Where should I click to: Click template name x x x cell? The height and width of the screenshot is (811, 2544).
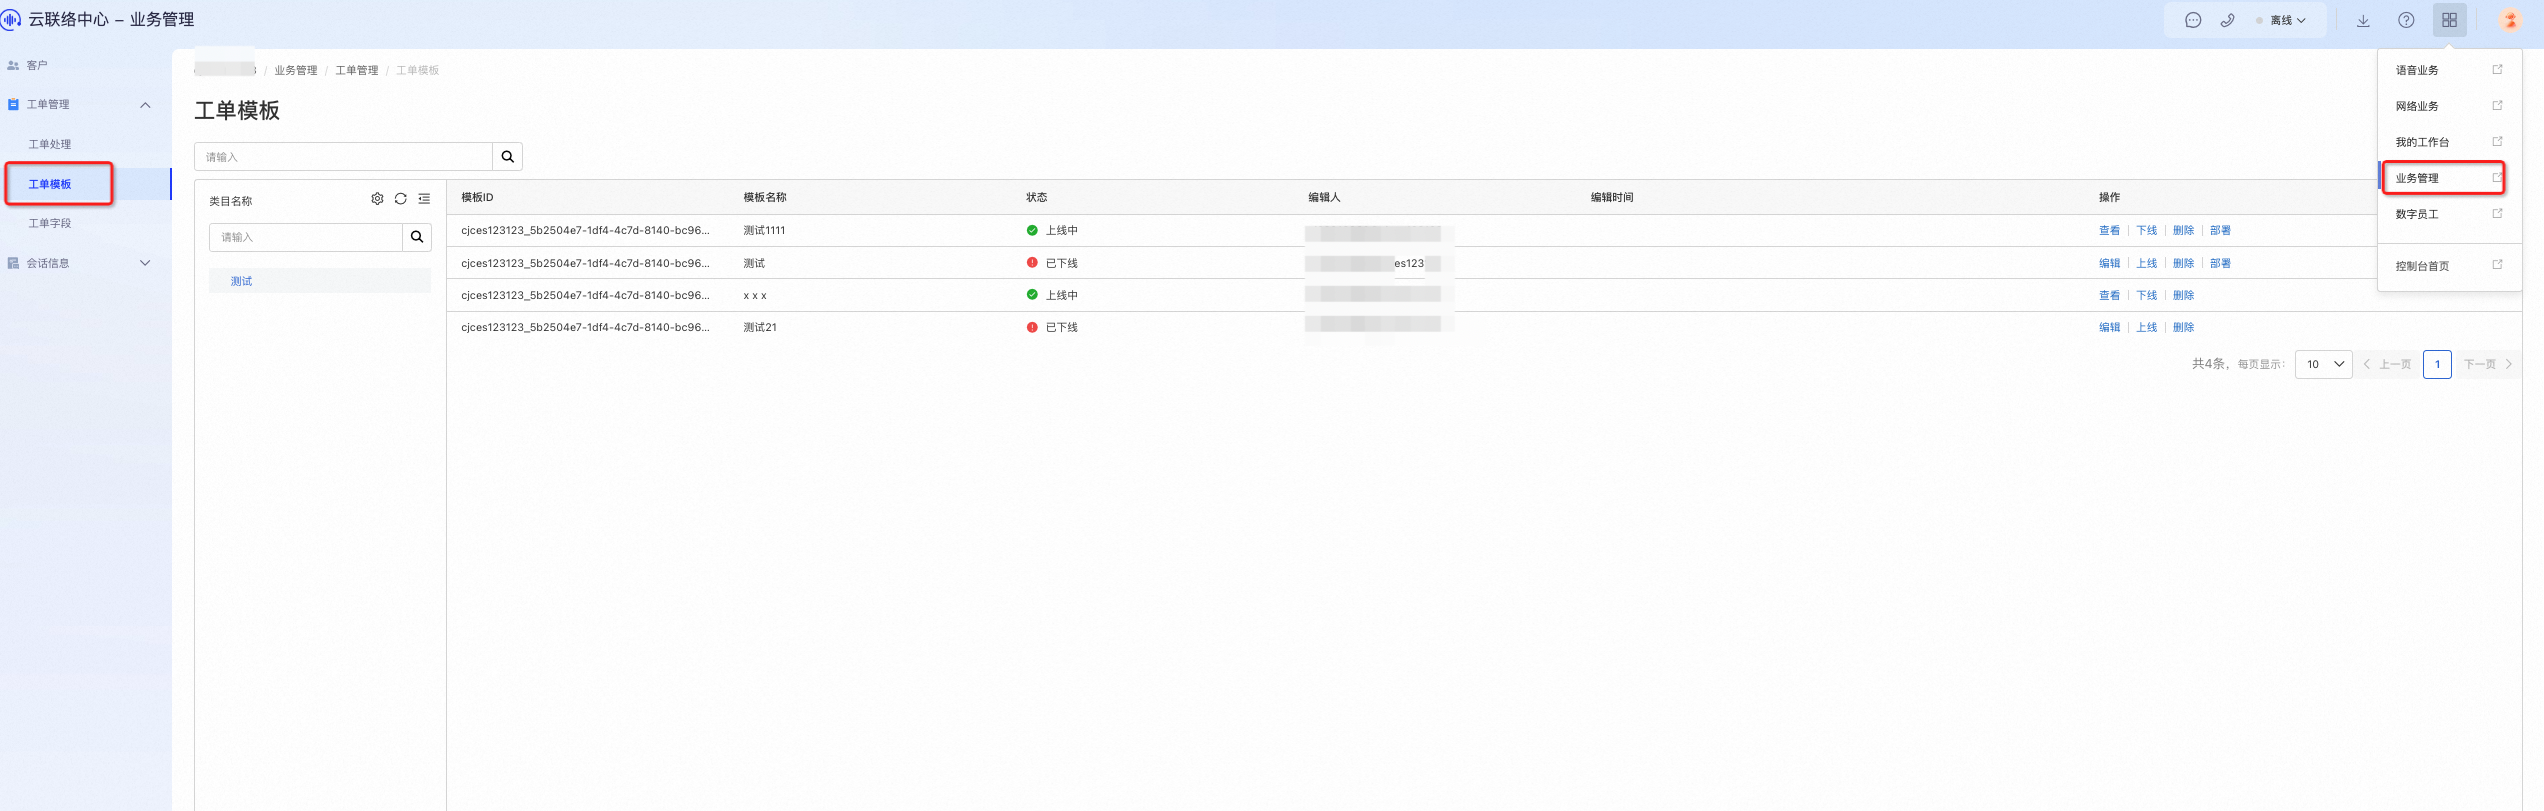pyautogui.click(x=755, y=295)
